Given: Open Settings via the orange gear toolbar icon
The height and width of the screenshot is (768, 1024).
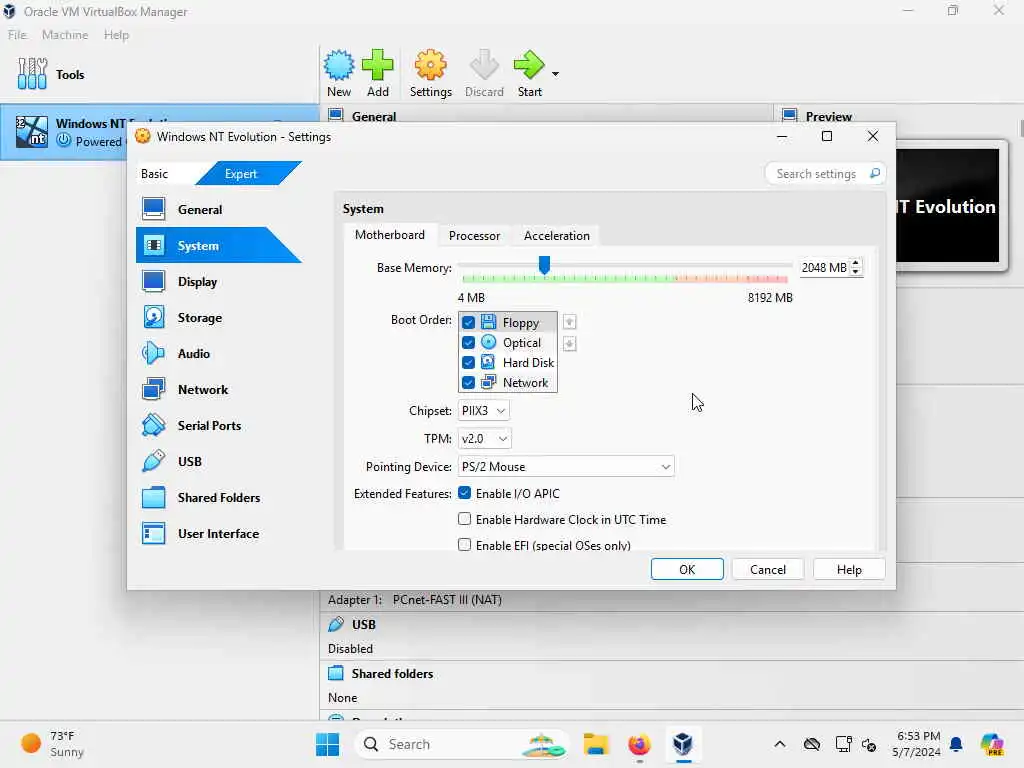Looking at the screenshot, I should pos(430,65).
